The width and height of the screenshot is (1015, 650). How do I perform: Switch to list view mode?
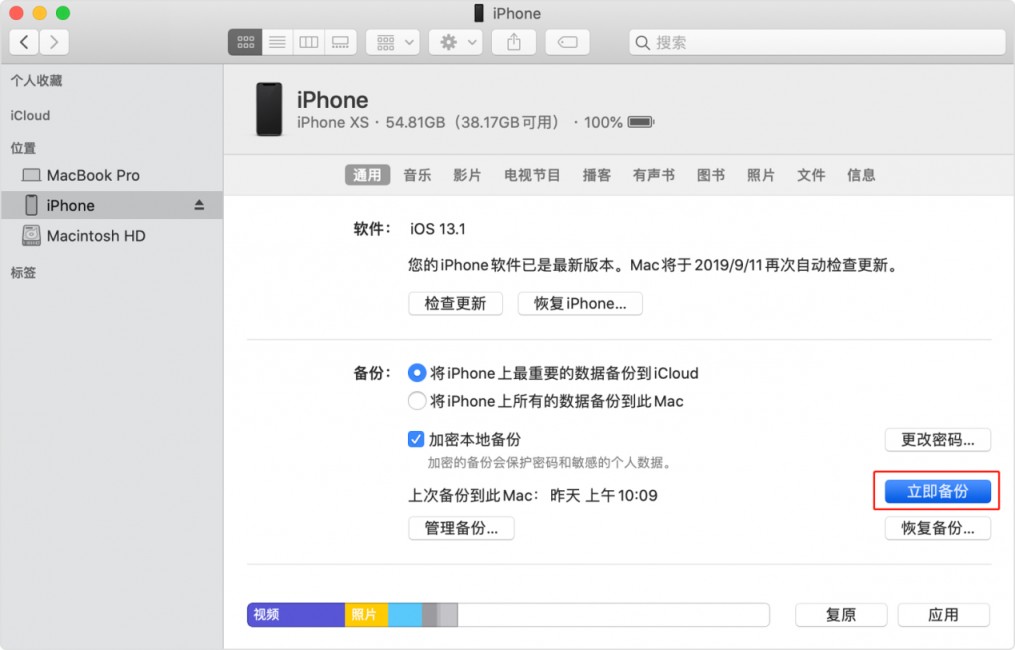tap(277, 42)
